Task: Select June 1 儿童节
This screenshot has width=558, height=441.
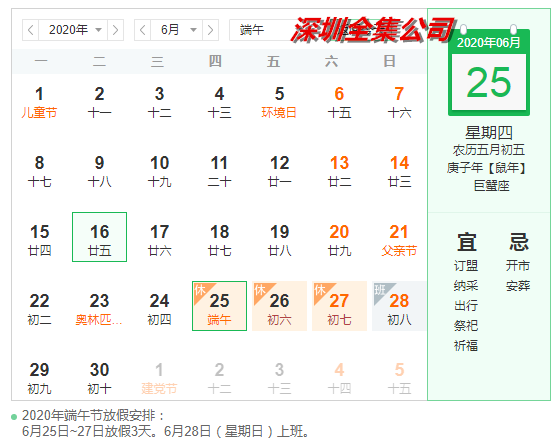Action: click(39, 102)
